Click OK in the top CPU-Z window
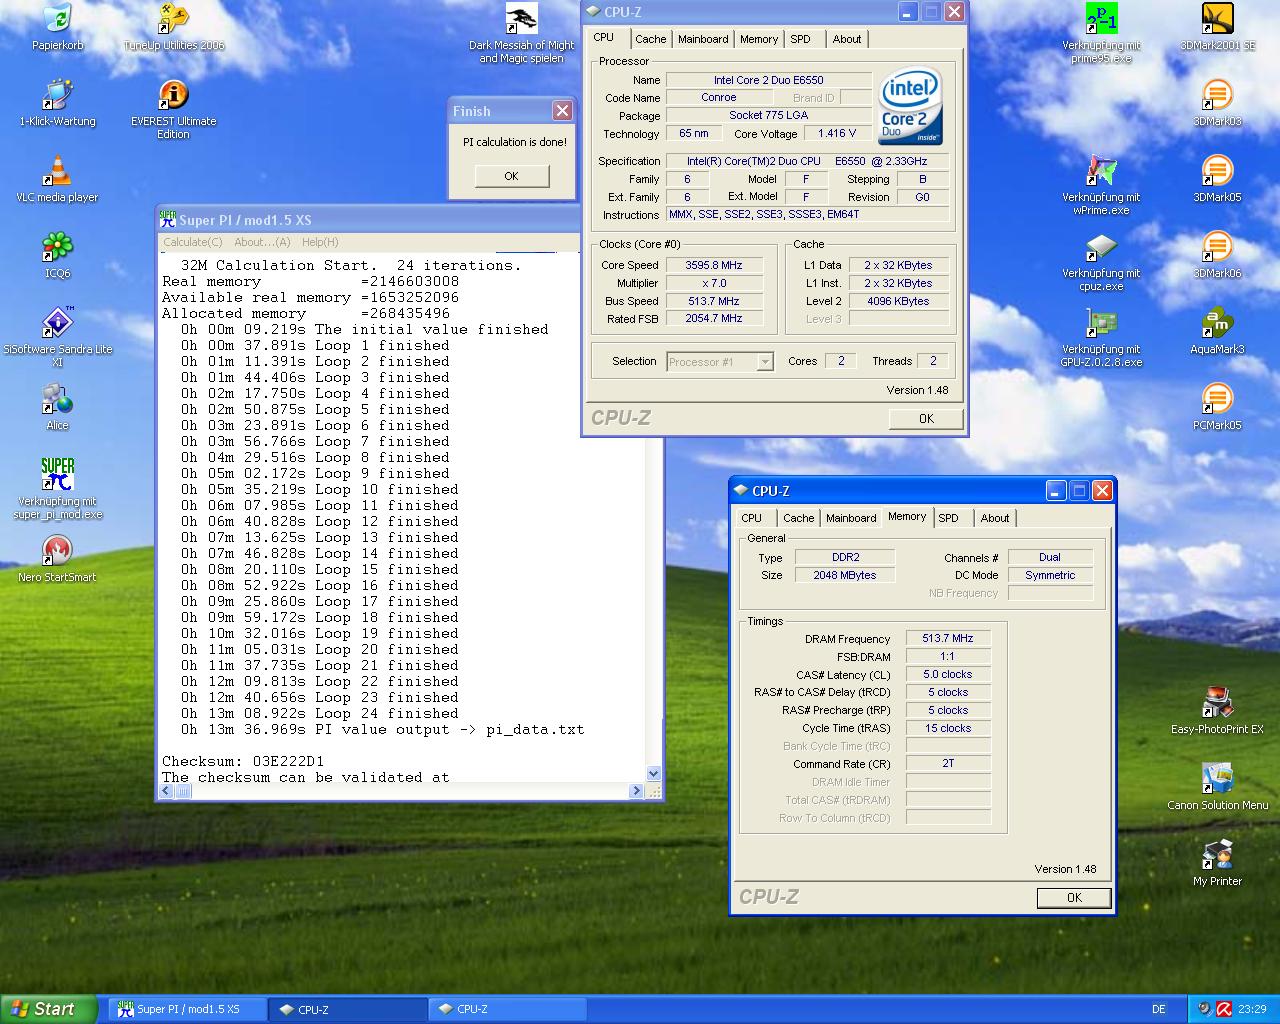Image resolution: width=1280 pixels, height=1024 pixels. 926,419
